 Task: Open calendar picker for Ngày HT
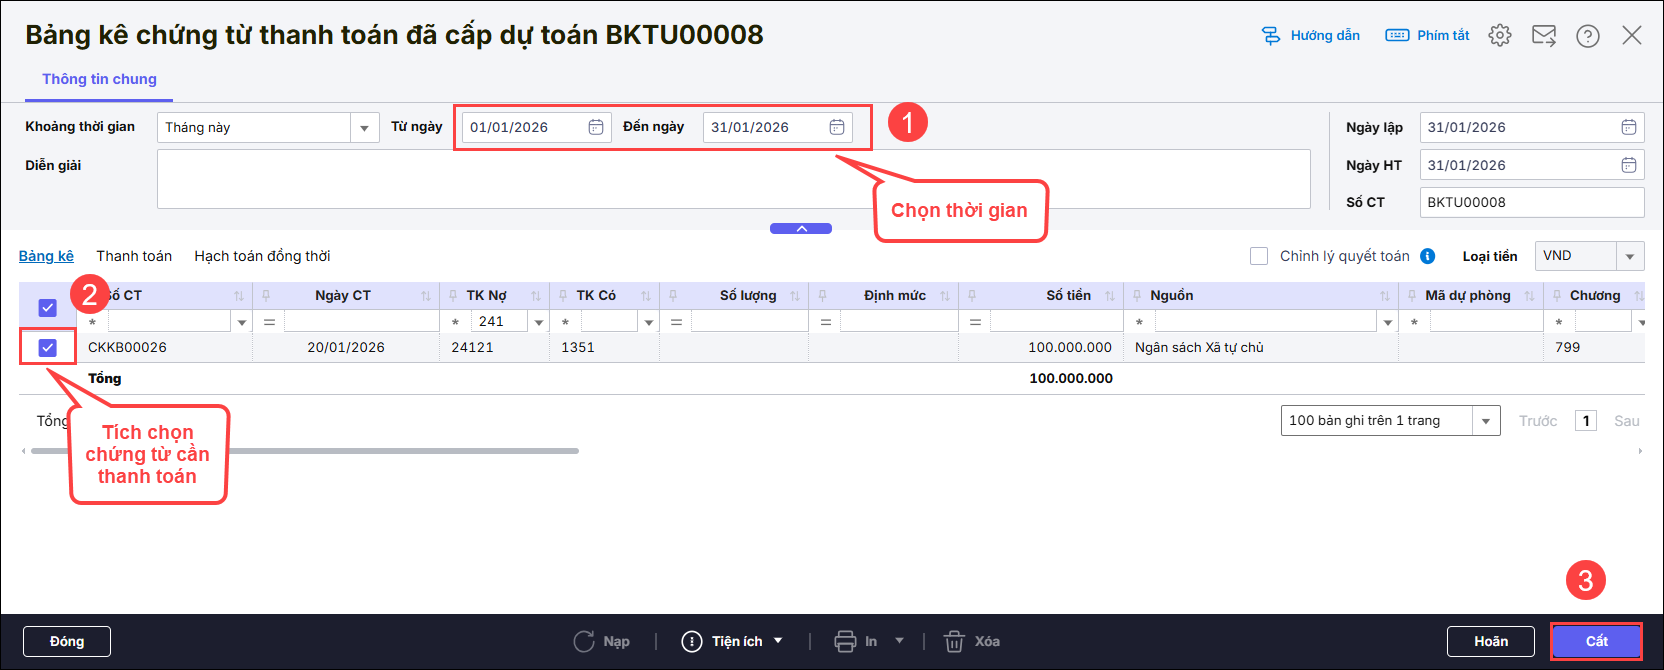tap(1629, 165)
